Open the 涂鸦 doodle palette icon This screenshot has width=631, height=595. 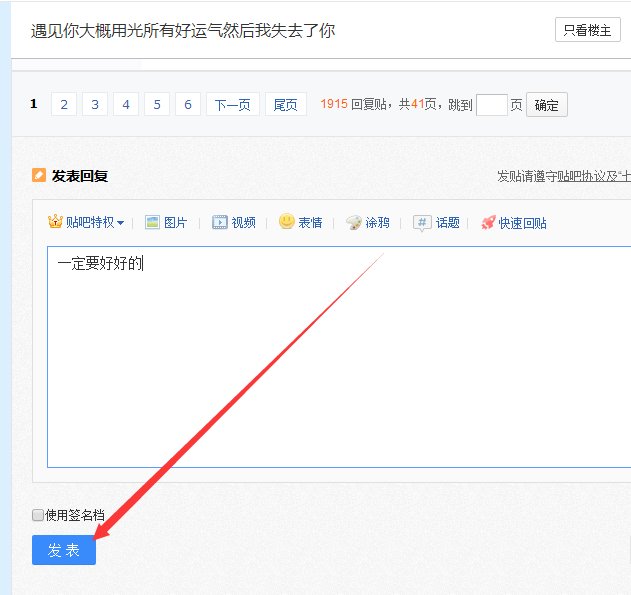click(354, 222)
